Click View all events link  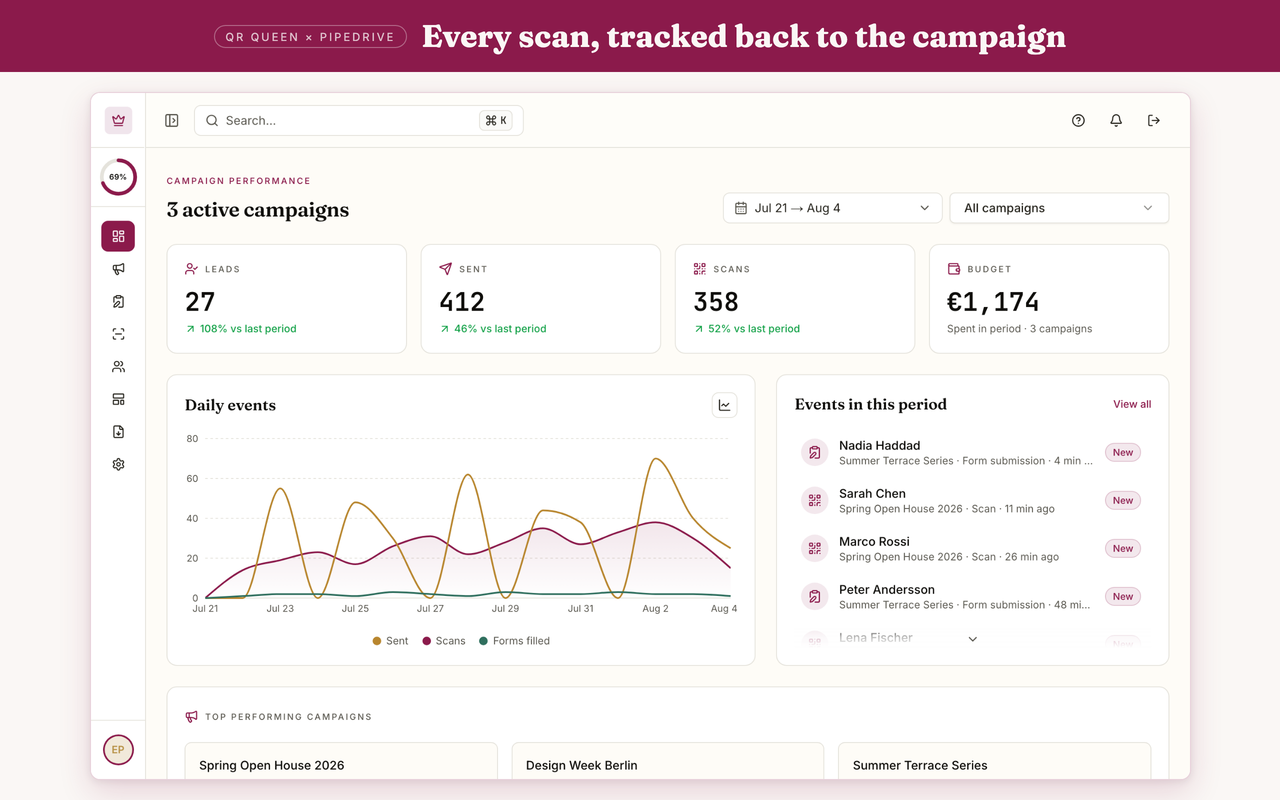click(1132, 404)
